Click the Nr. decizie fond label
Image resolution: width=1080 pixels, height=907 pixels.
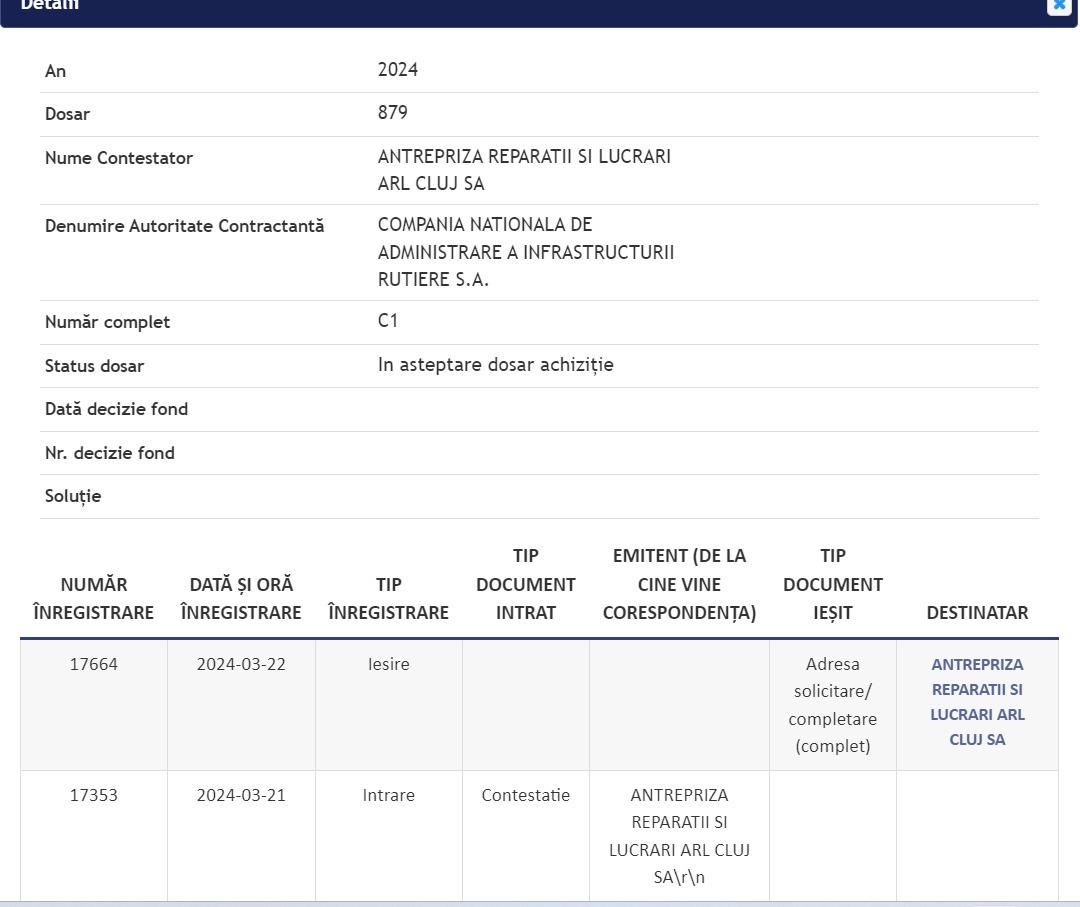(110, 453)
